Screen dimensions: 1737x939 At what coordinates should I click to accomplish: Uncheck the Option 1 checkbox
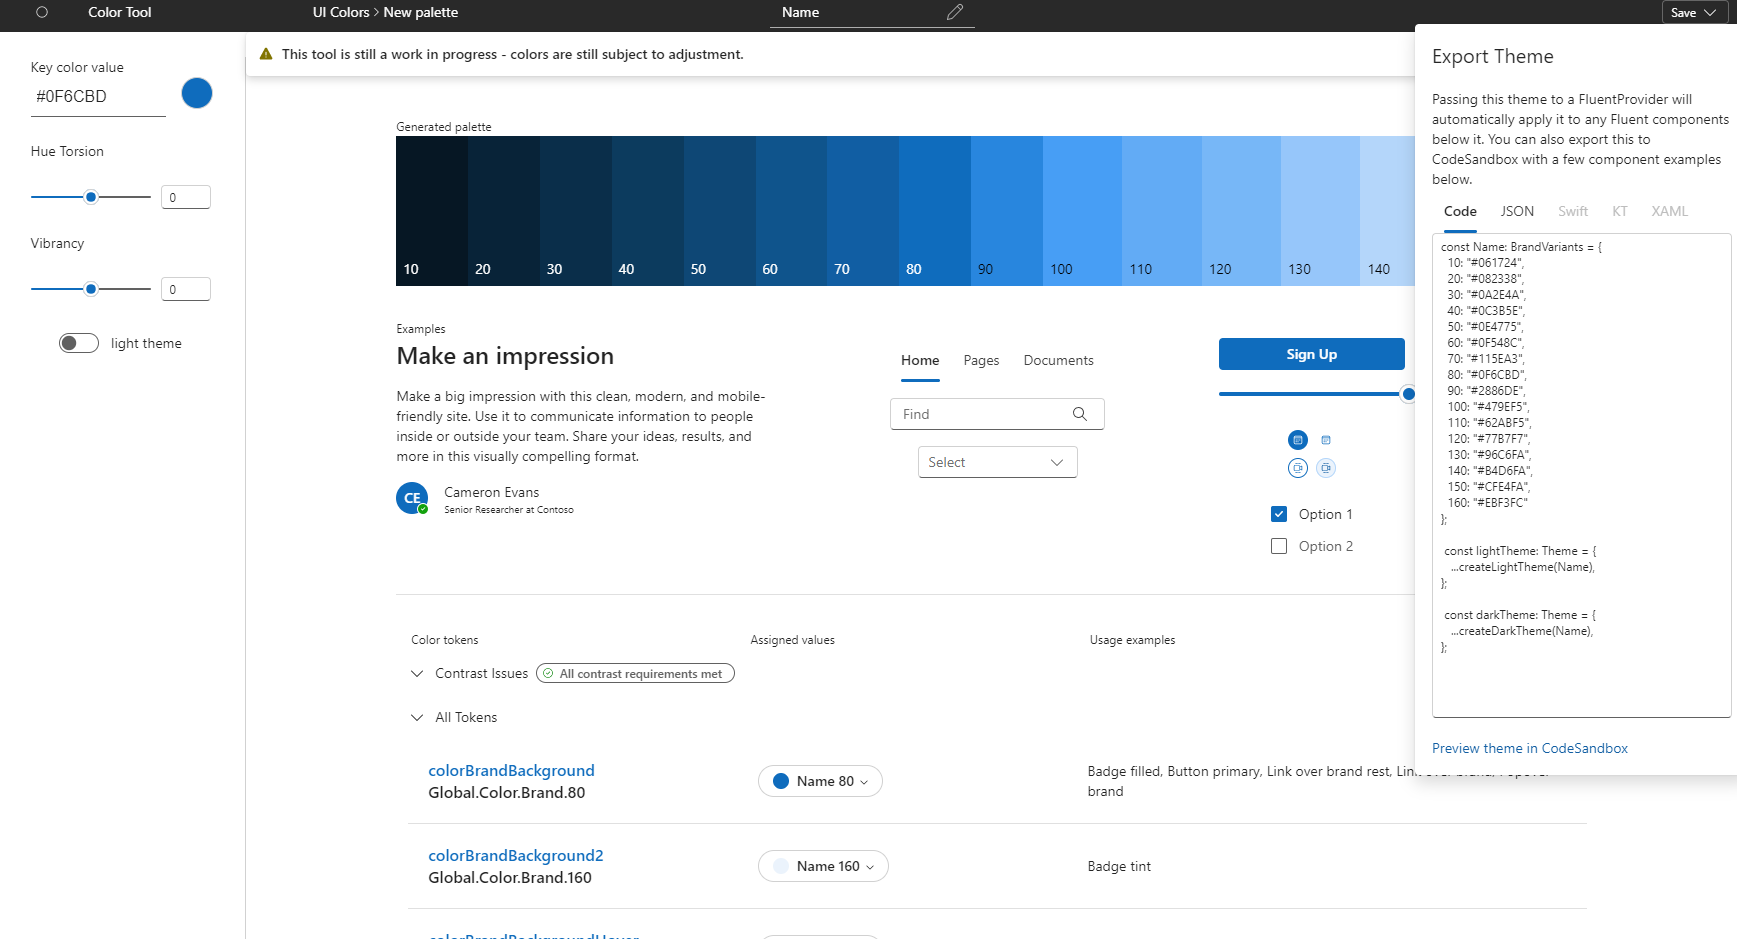pyautogui.click(x=1279, y=514)
